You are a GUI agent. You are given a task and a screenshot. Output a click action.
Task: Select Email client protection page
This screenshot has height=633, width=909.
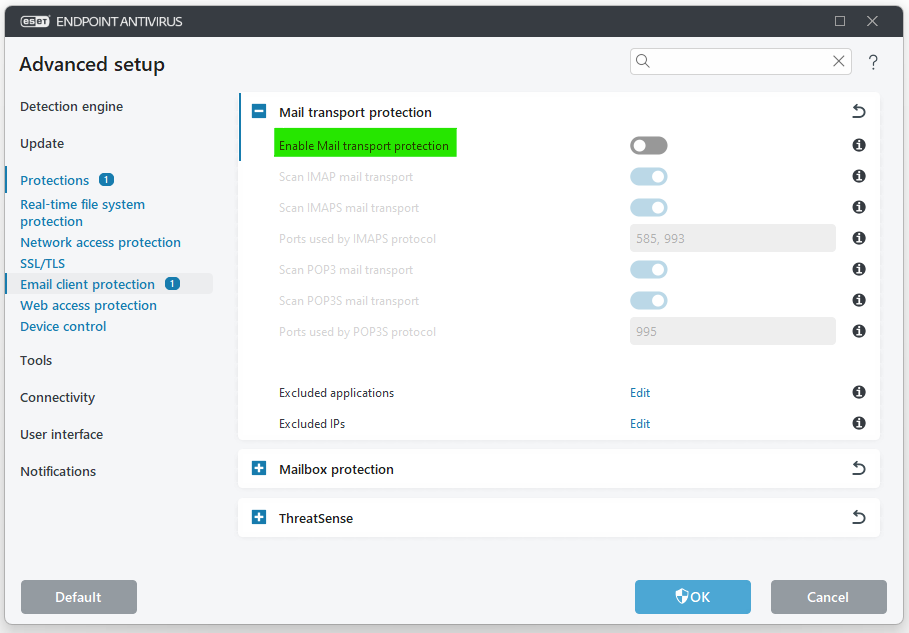(88, 285)
